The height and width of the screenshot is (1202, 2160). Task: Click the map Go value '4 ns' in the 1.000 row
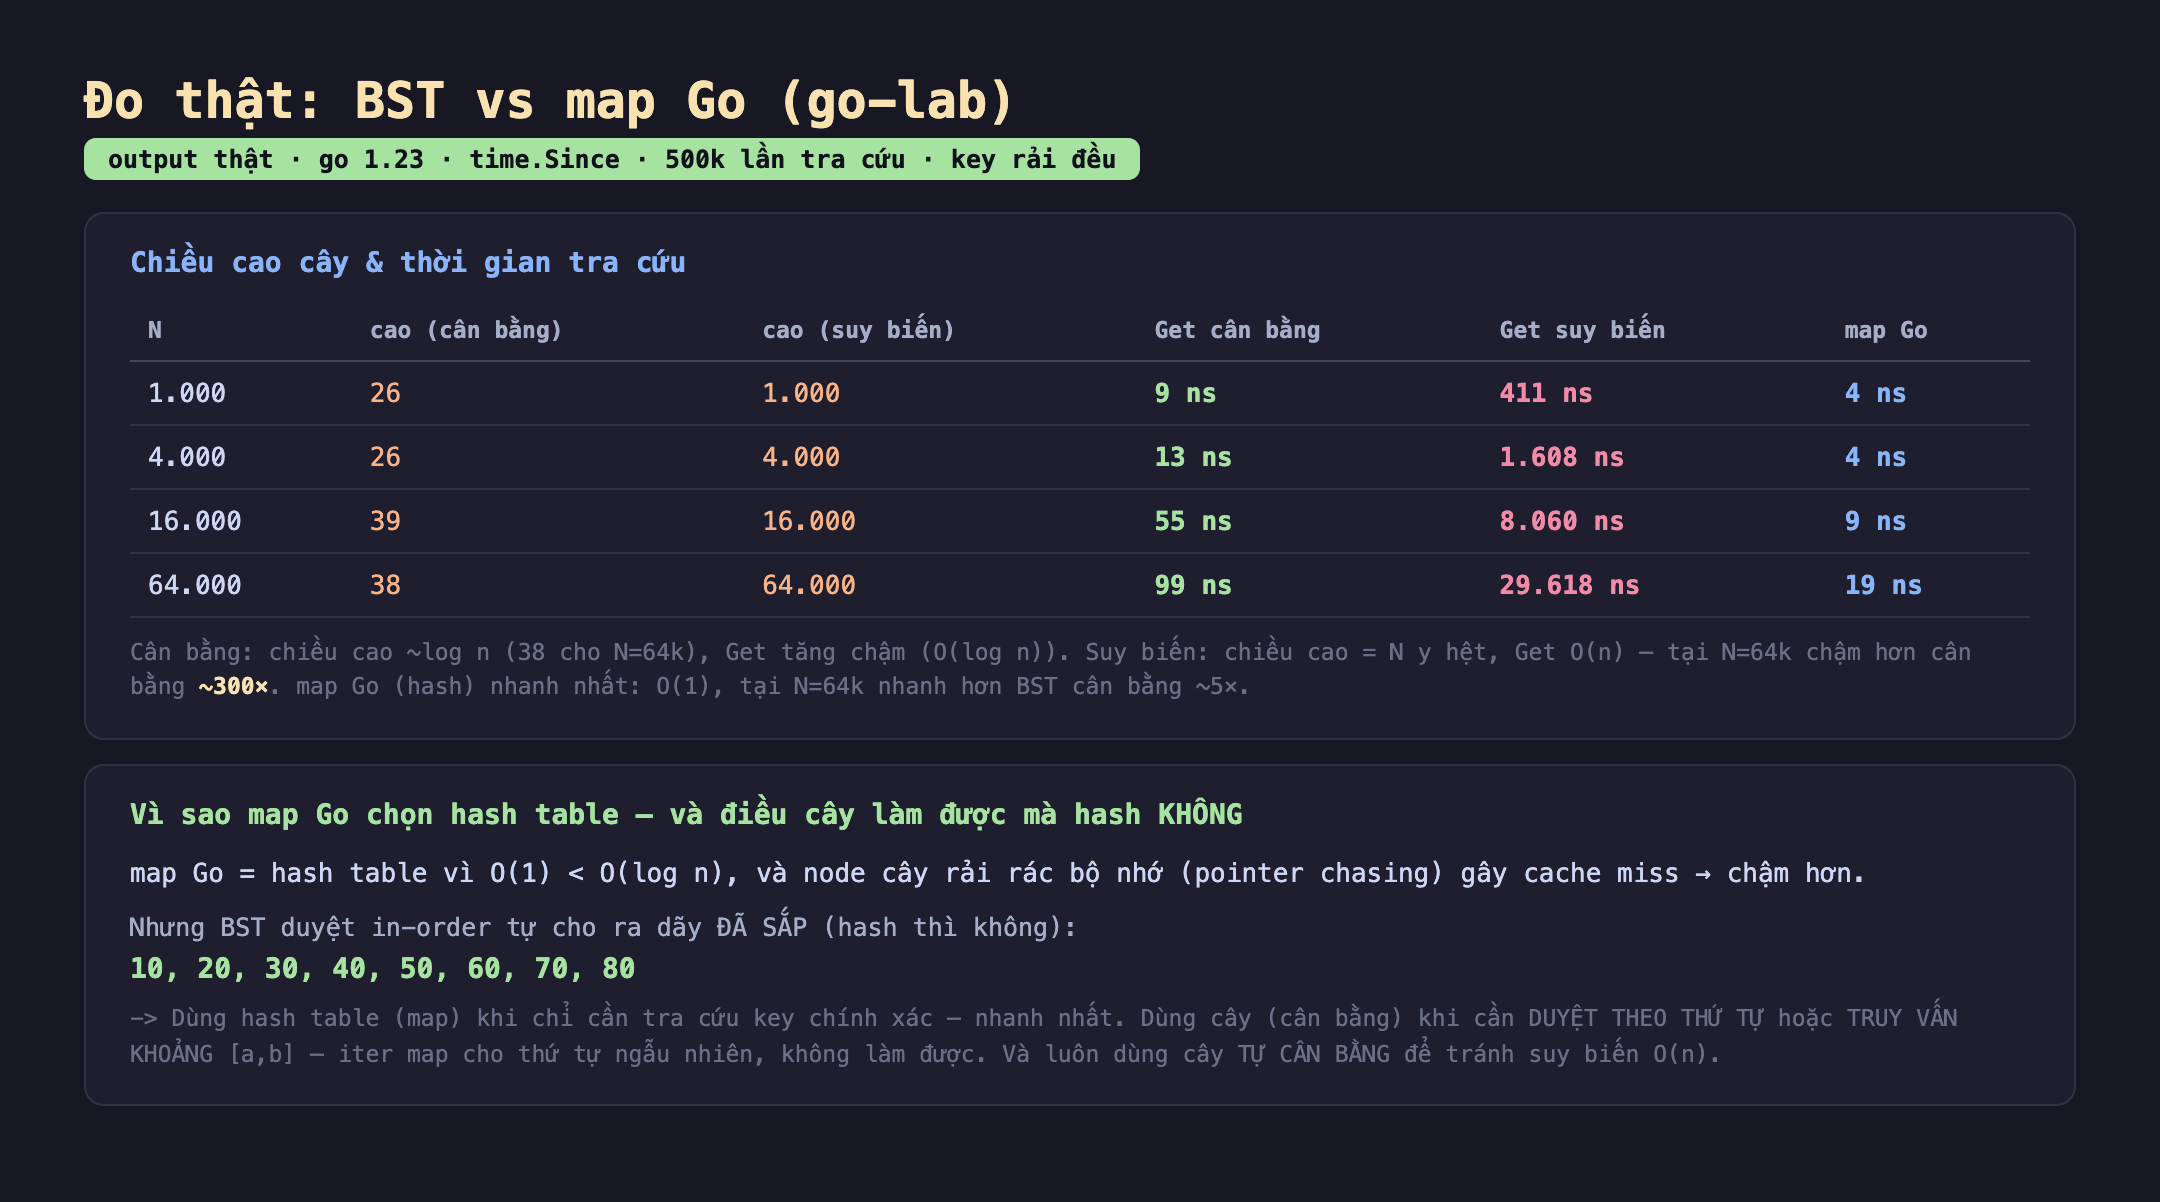[x=1875, y=393]
